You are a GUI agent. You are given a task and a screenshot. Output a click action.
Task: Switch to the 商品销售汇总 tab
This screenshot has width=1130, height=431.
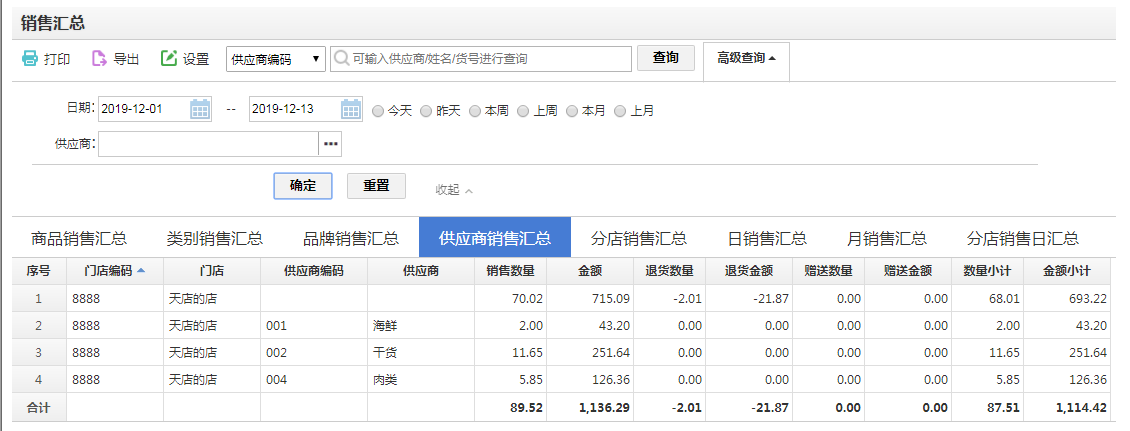click(79, 238)
